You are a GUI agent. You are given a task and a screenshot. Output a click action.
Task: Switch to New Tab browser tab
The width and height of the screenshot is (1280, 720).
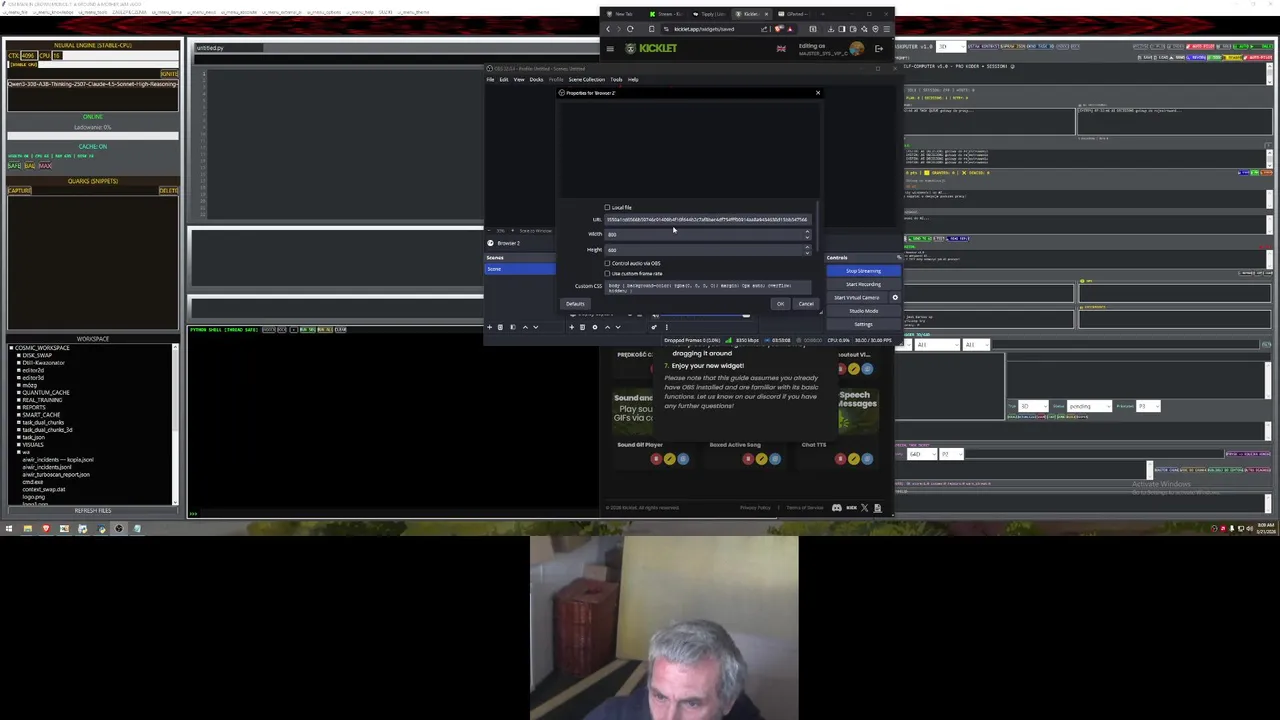point(623,14)
